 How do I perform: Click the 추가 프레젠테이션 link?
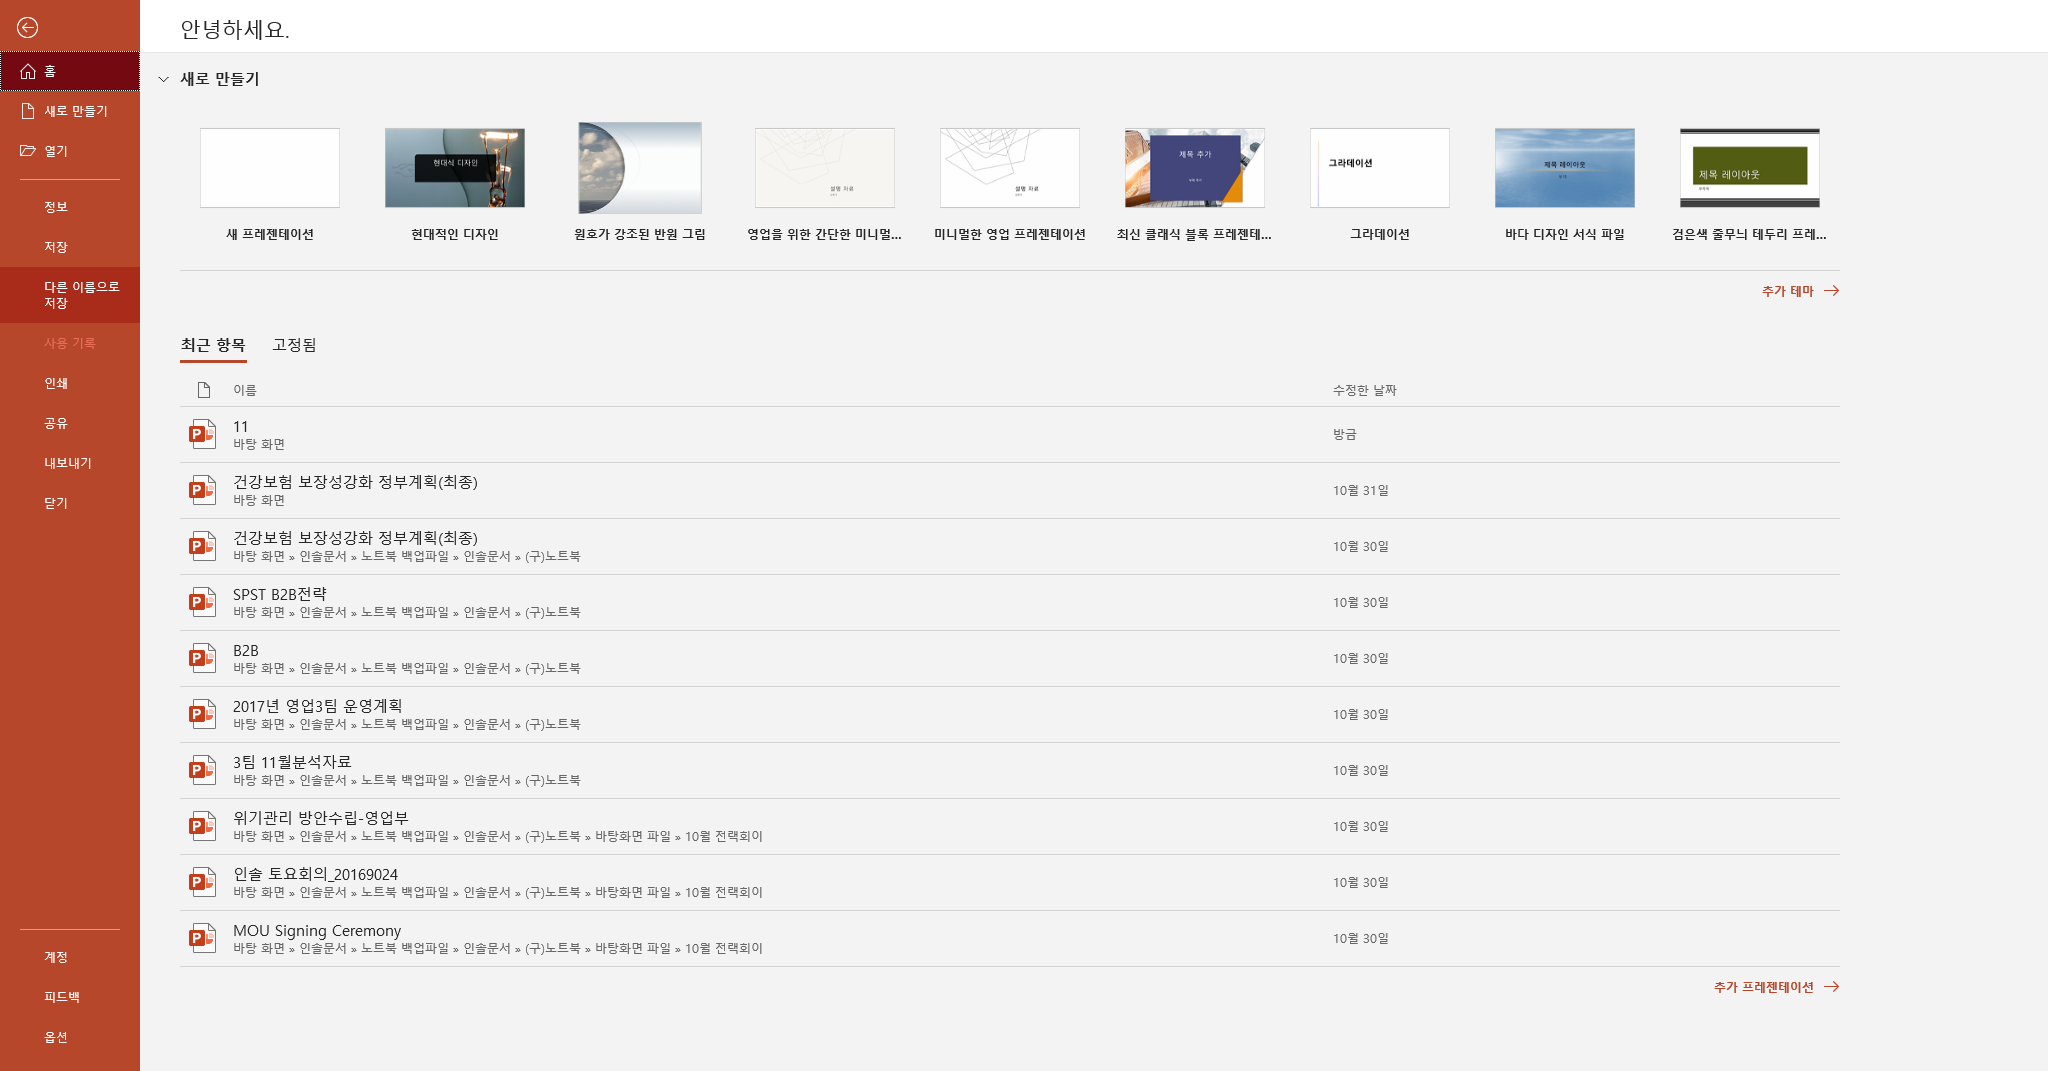point(1764,987)
